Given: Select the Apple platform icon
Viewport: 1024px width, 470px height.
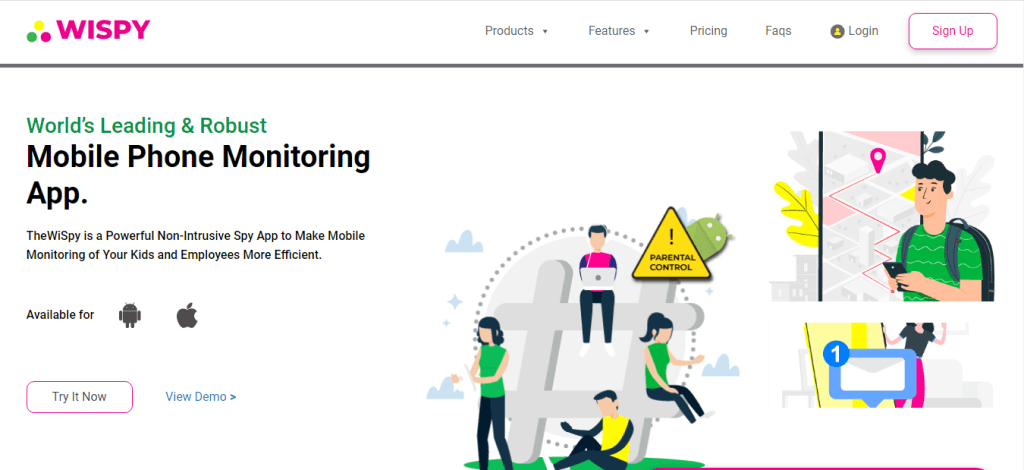Looking at the screenshot, I should [187, 315].
